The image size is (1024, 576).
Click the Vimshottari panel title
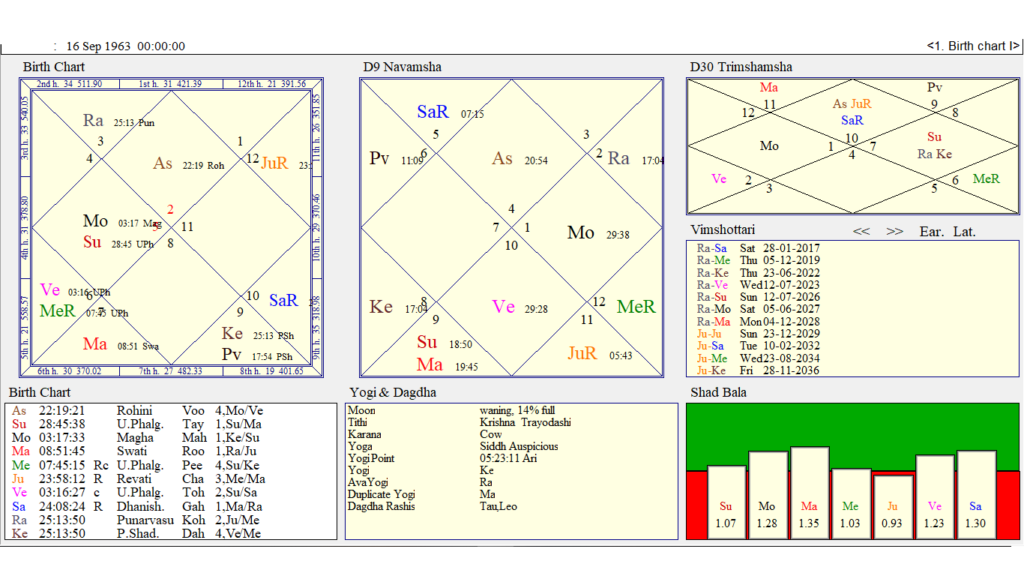723,230
